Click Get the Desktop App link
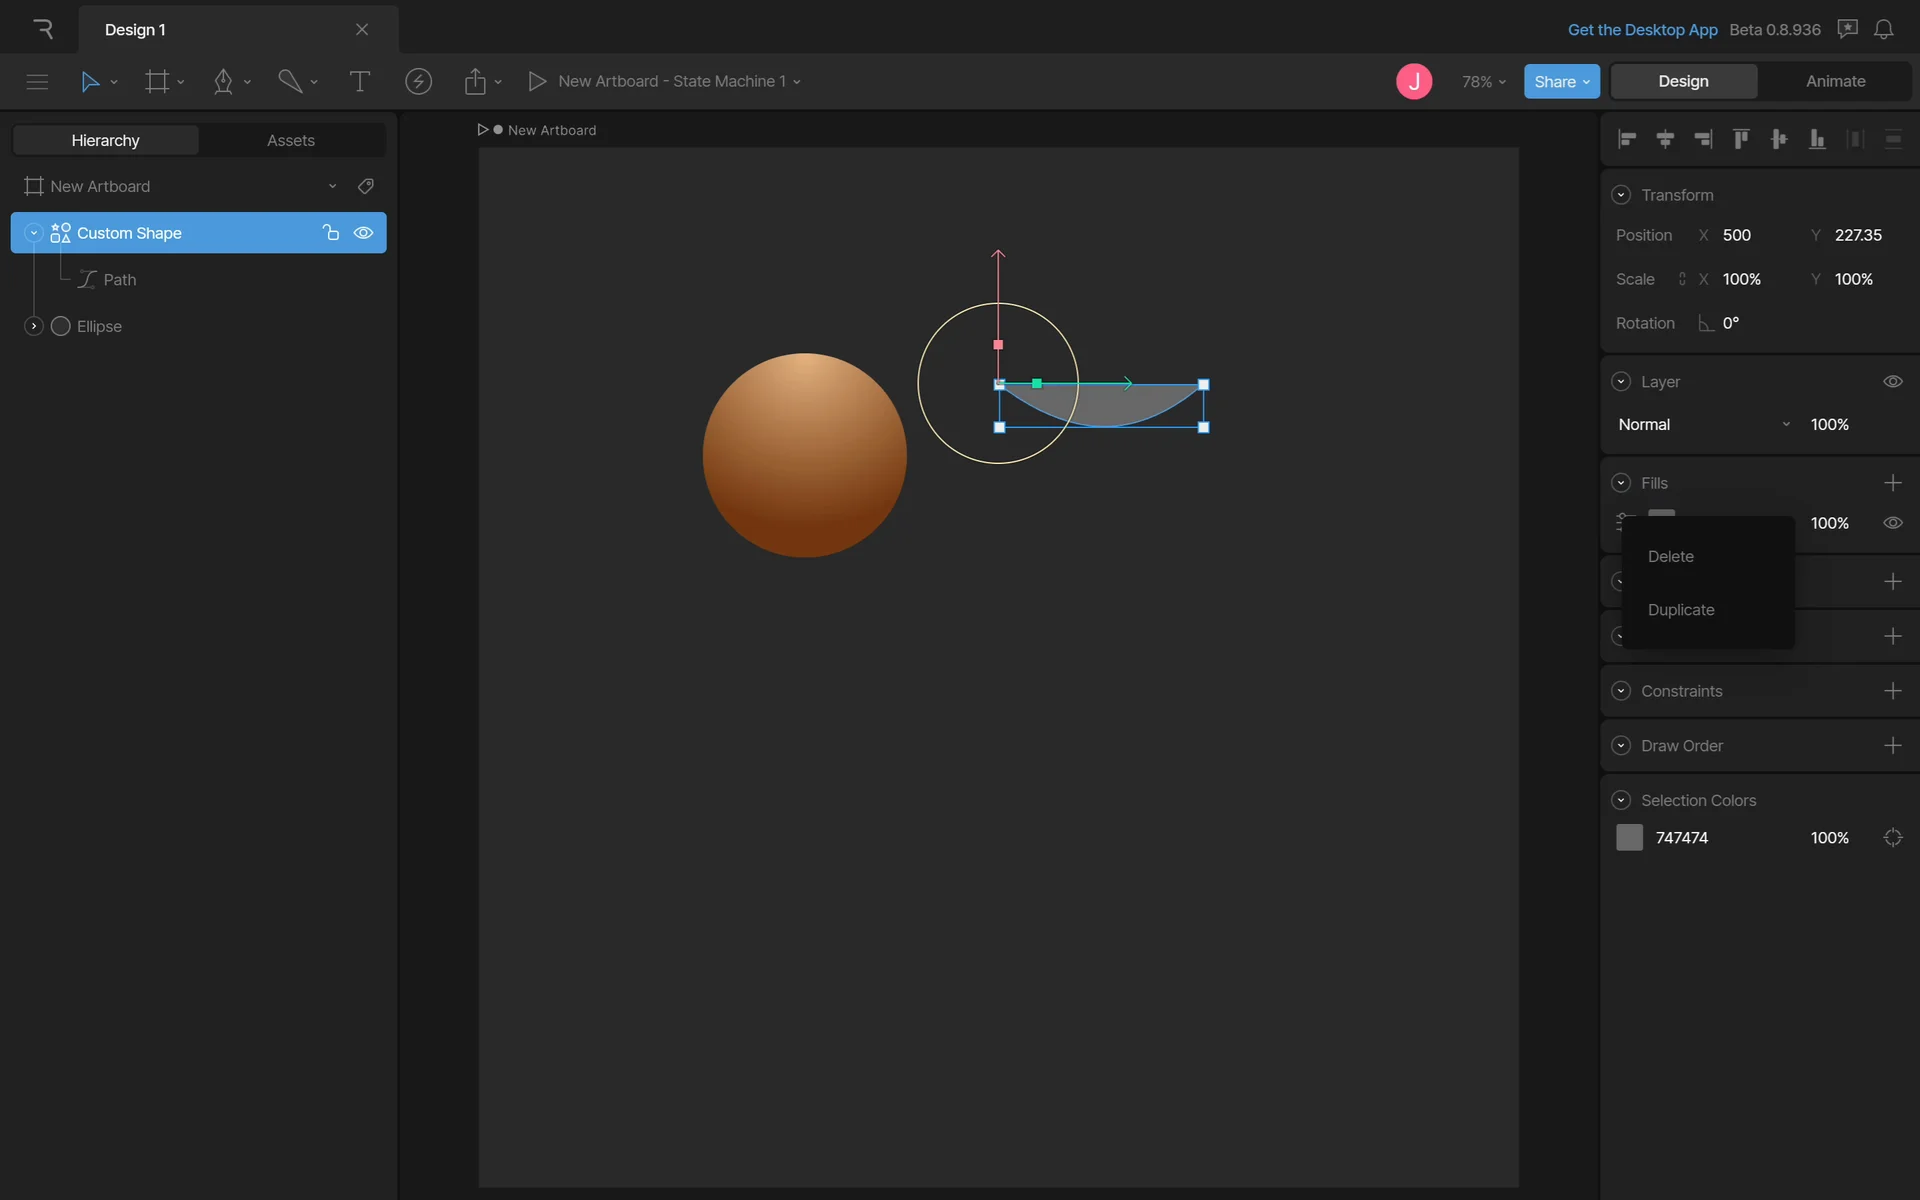The image size is (1920, 1200). click(1642, 30)
